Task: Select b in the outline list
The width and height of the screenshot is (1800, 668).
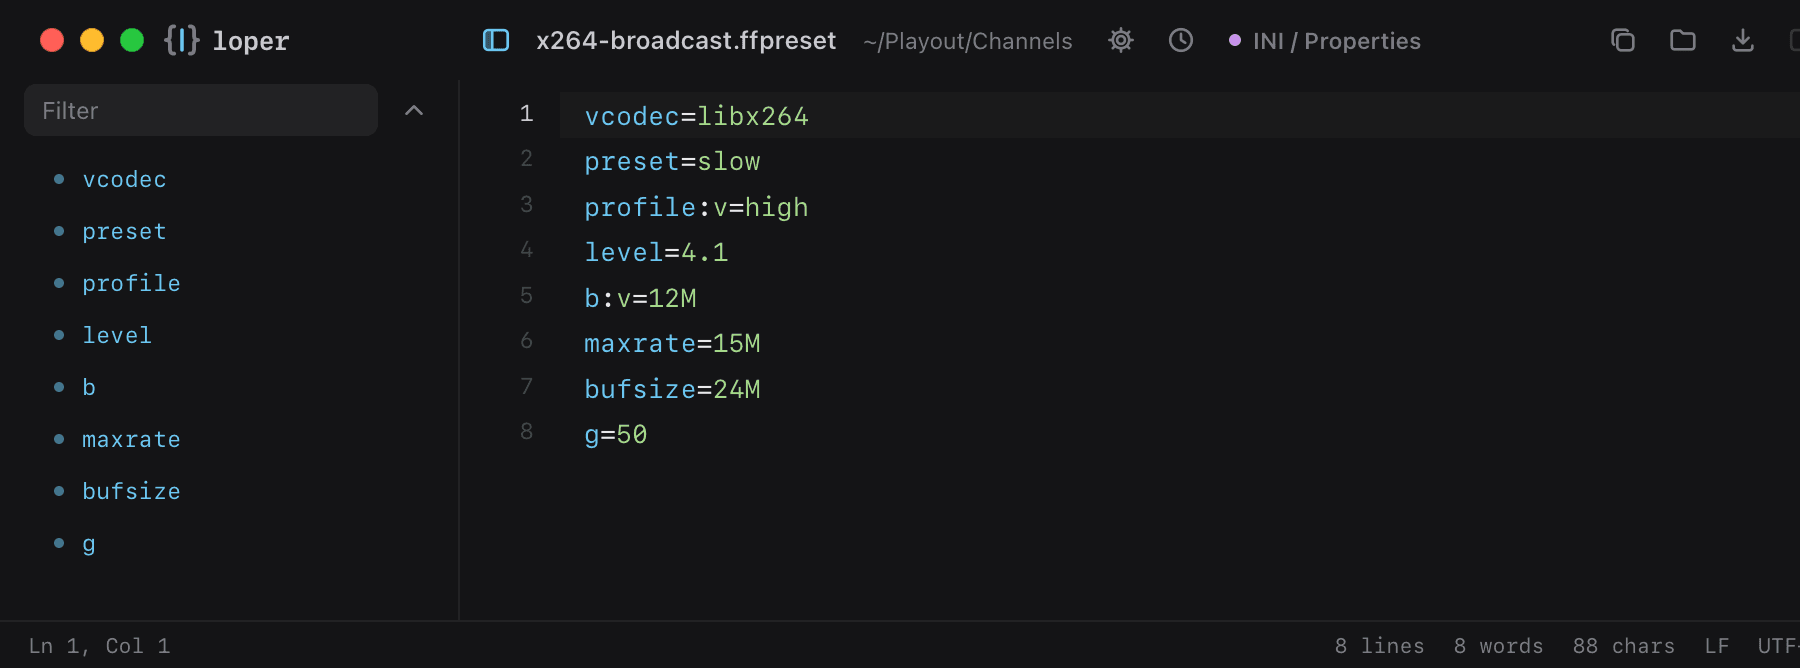Action: 89,388
